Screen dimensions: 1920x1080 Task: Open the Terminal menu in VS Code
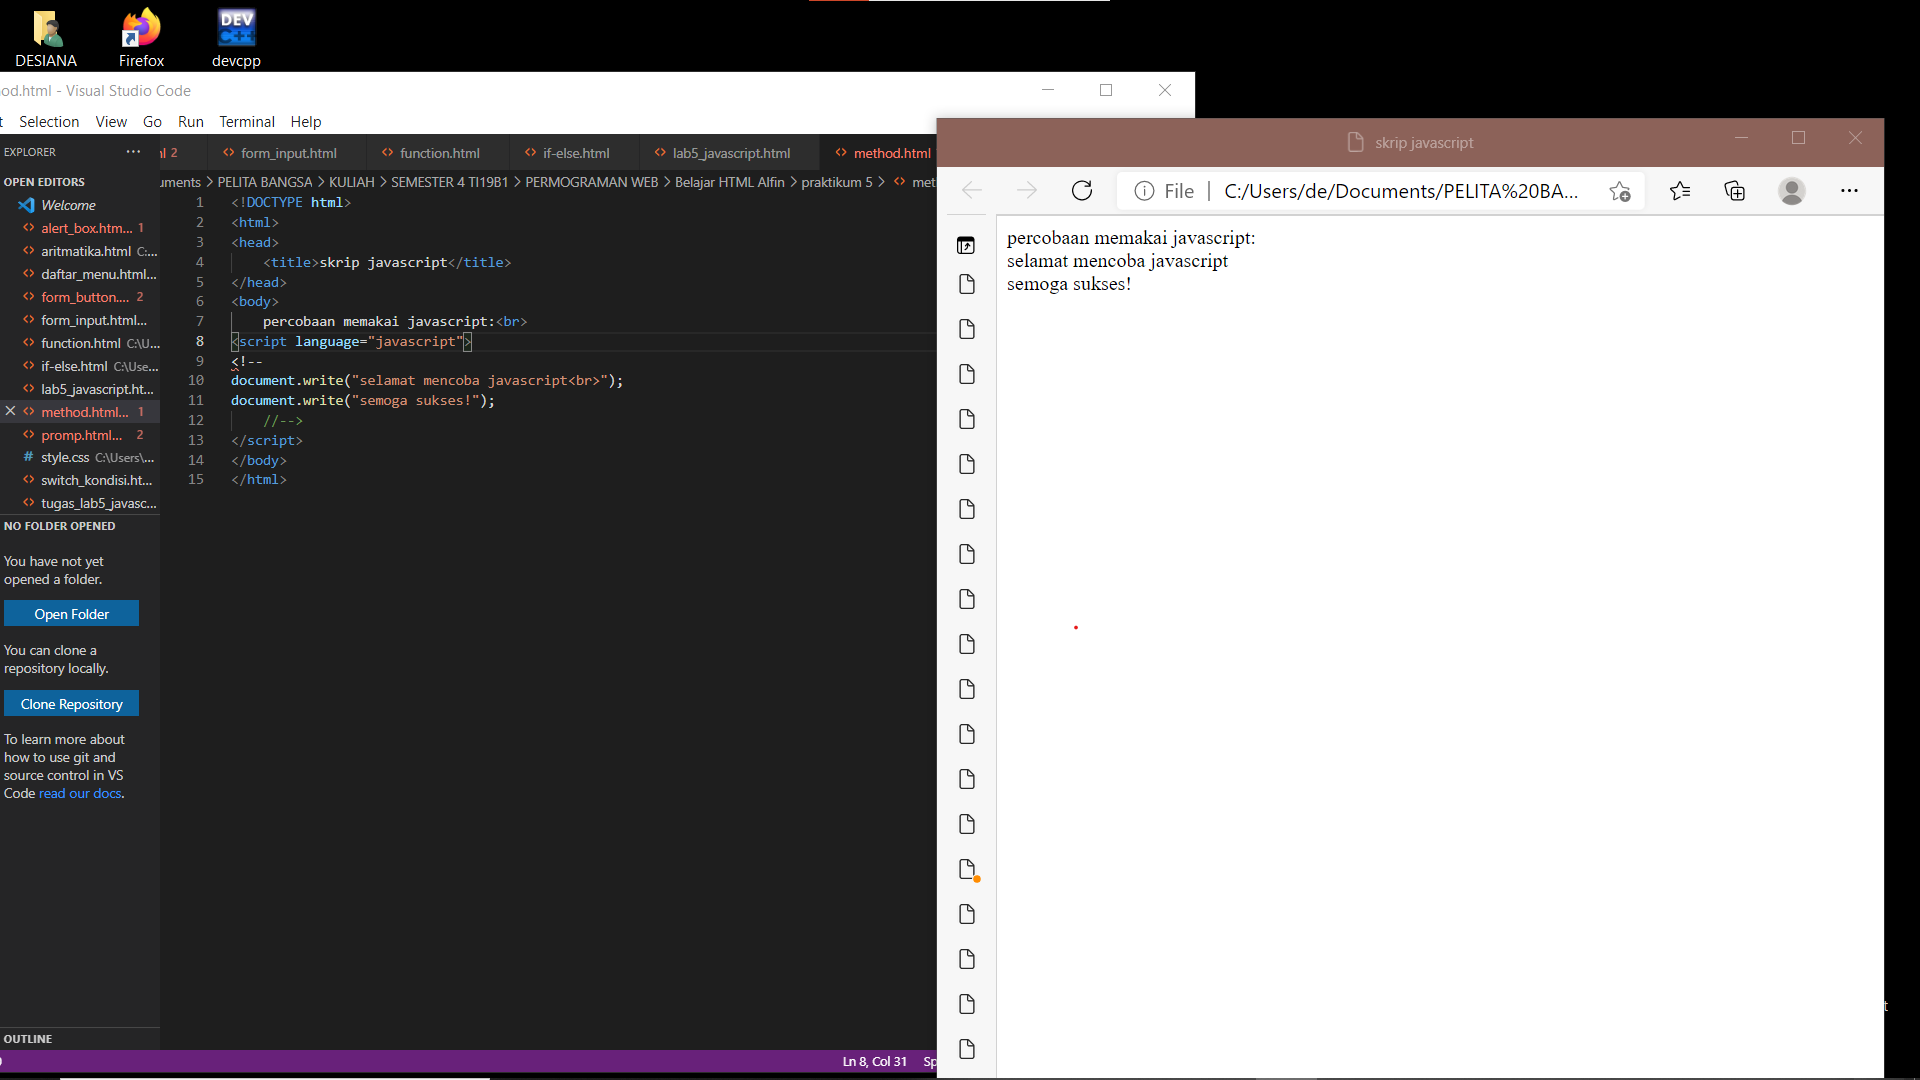point(246,121)
